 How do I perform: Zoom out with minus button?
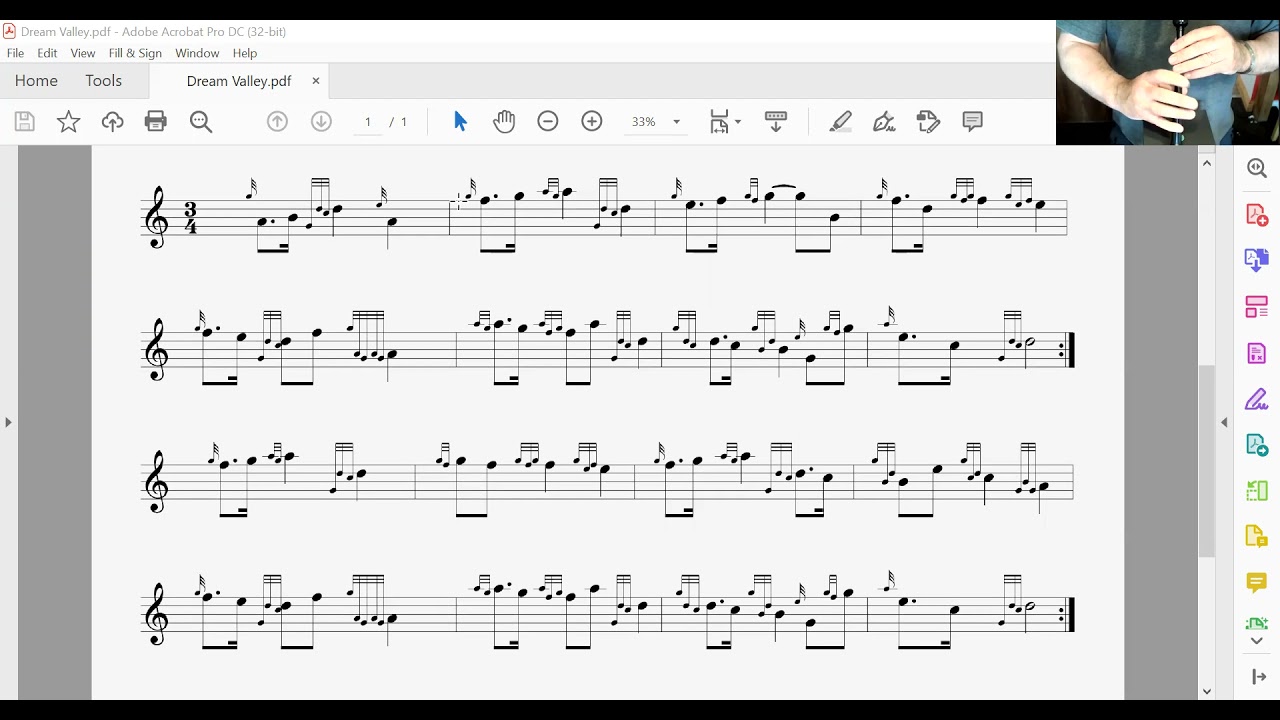click(x=548, y=122)
